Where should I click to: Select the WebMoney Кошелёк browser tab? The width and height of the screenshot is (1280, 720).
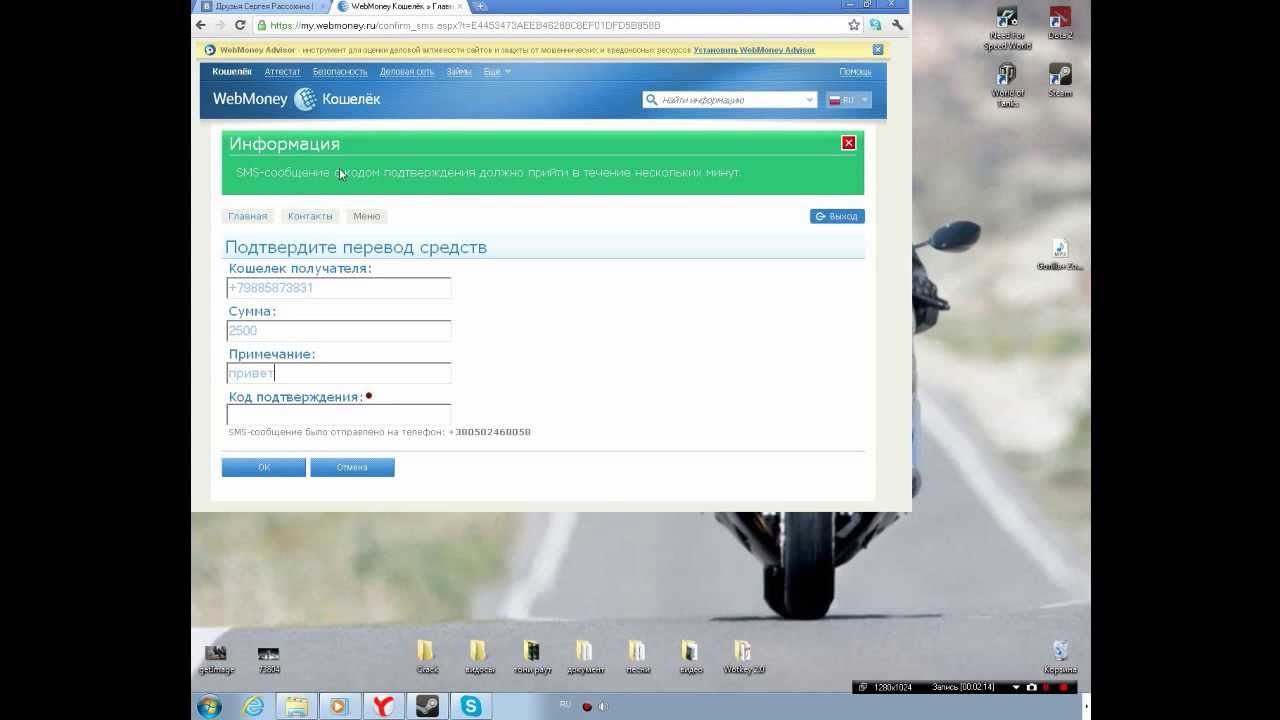[x=400, y=6]
